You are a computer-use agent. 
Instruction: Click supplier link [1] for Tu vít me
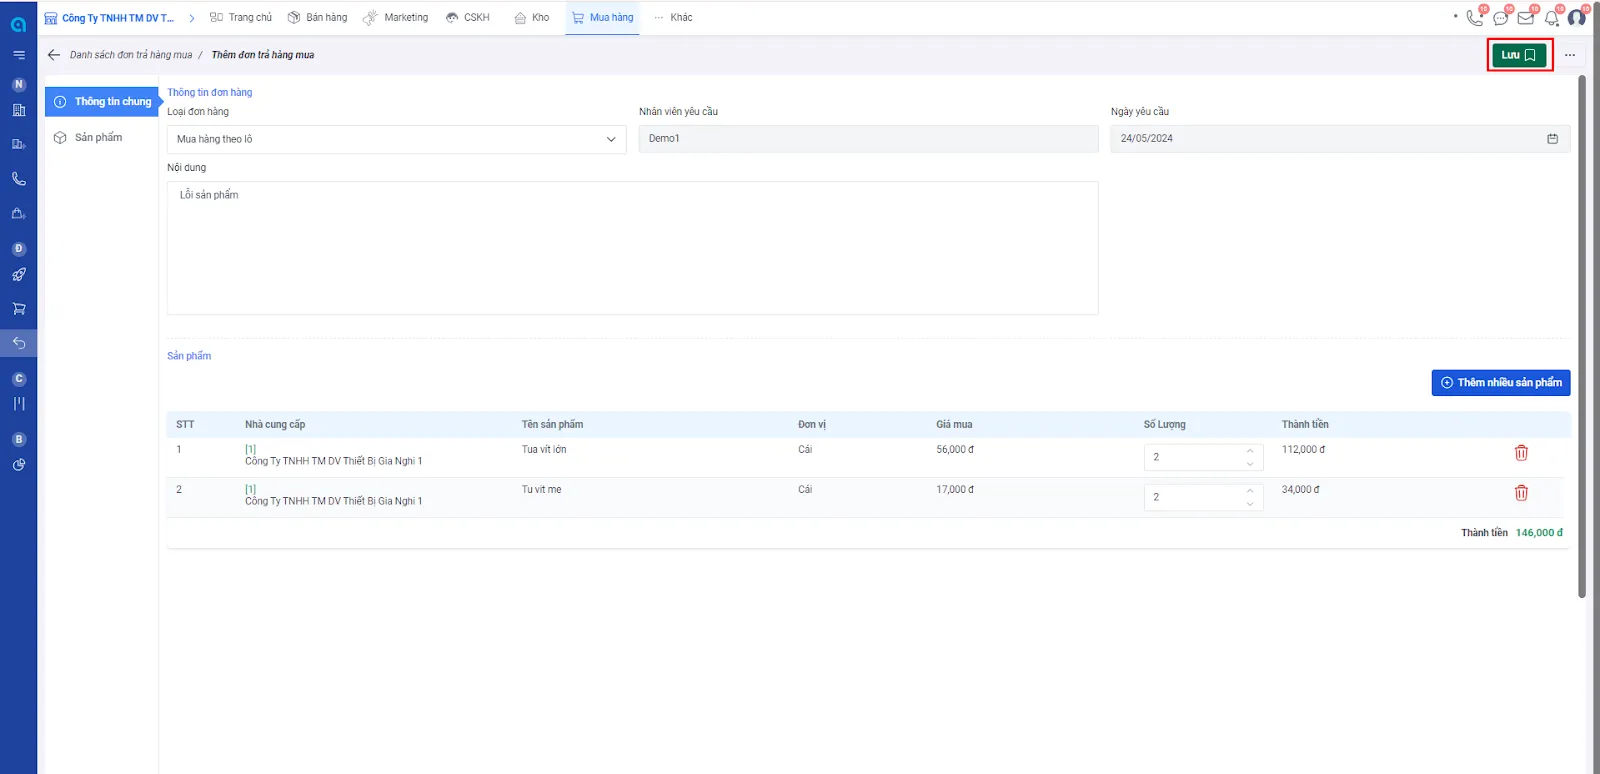pos(250,489)
